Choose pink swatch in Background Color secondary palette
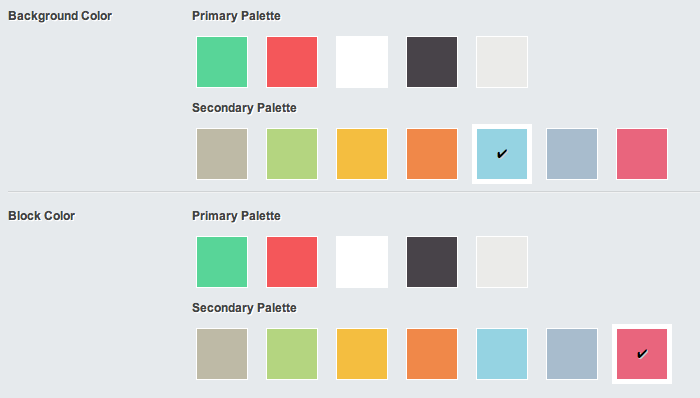700x398 pixels. click(642, 154)
